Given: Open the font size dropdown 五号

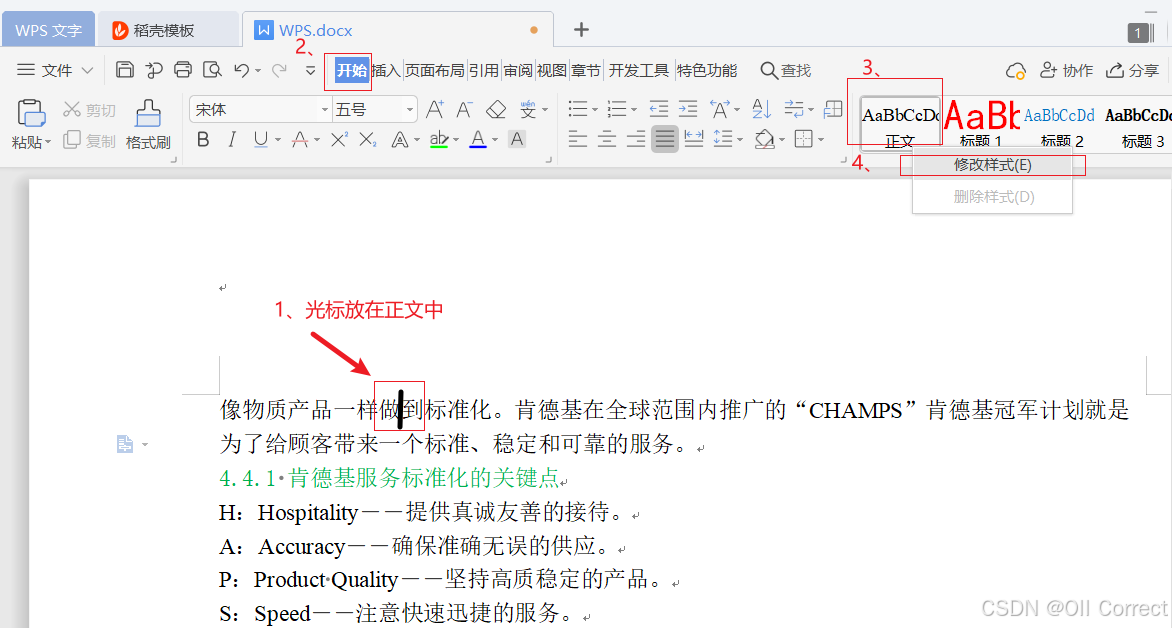Looking at the screenshot, I should pyautogui.click(x=410, y=110).
